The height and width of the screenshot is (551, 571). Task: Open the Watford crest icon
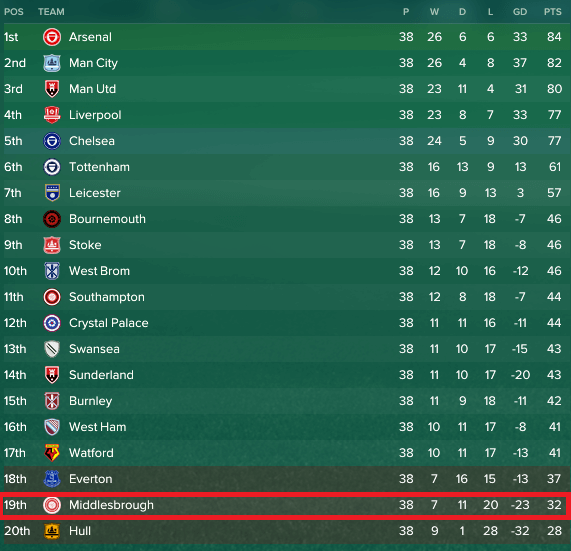[x=52, y=453]
